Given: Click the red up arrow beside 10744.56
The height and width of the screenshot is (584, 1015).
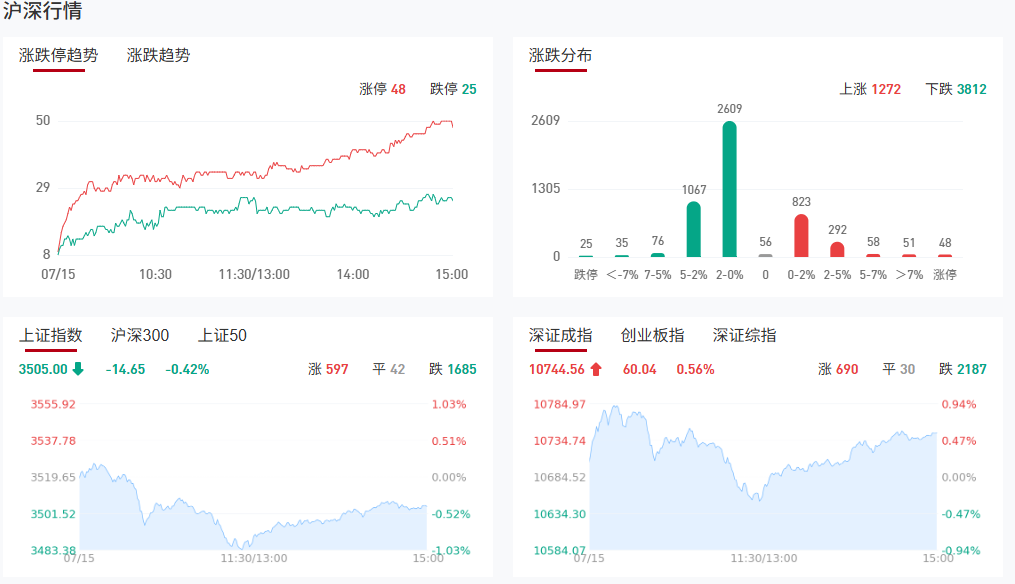Looking at the screenshot, I should pos(596,369).
